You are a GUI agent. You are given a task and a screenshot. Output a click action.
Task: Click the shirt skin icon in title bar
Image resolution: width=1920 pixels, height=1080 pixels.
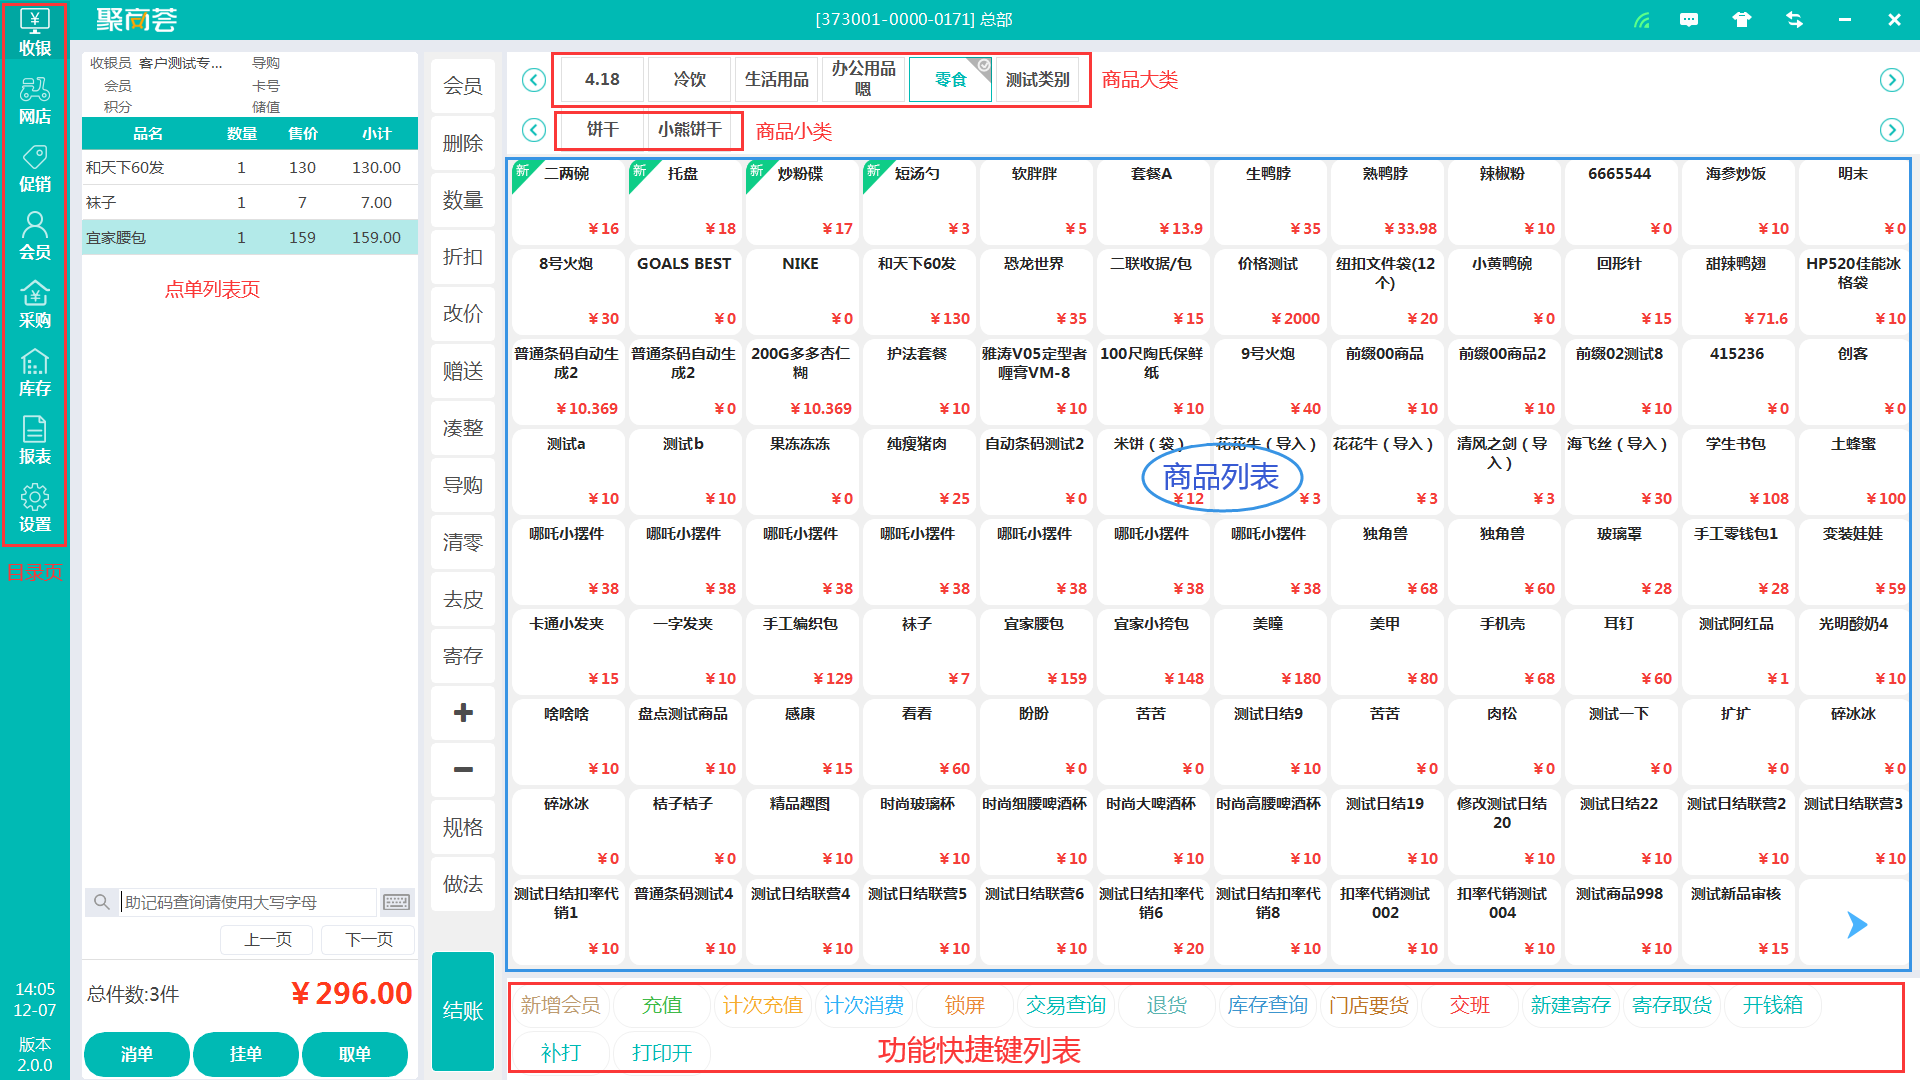[1742, 20]
